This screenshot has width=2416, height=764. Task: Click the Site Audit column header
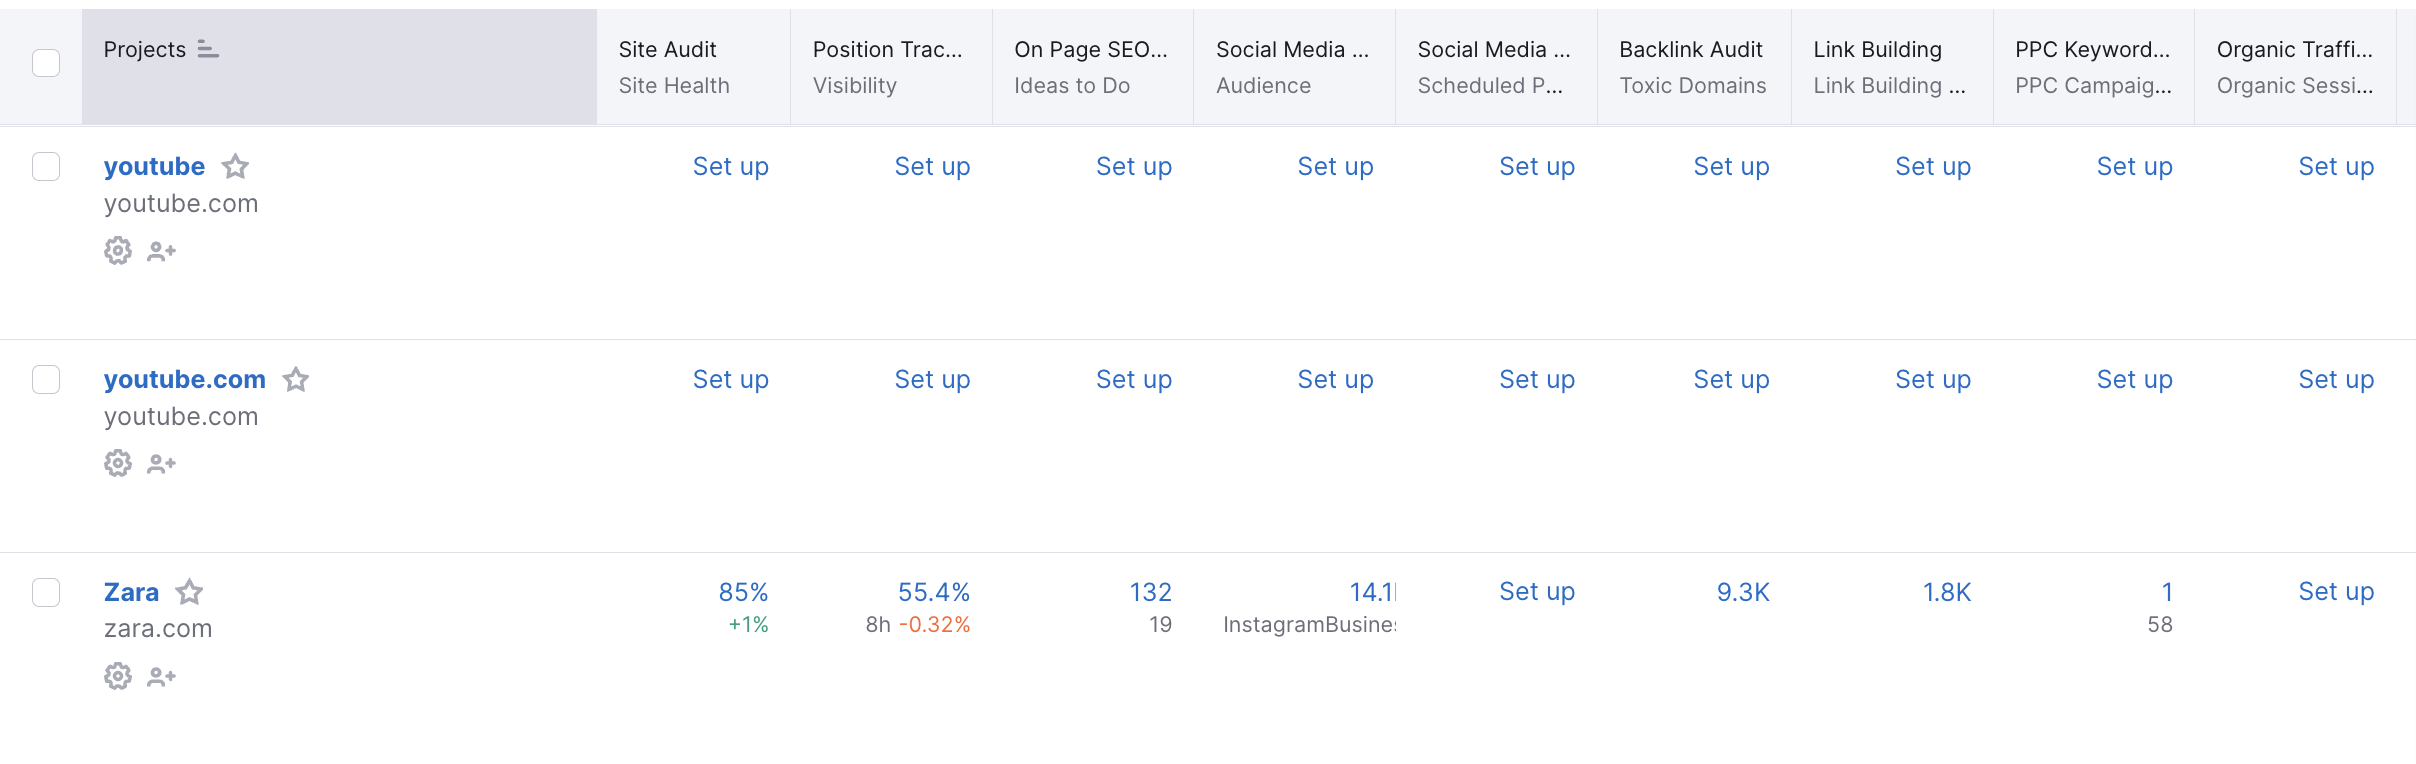click(667, 50)
